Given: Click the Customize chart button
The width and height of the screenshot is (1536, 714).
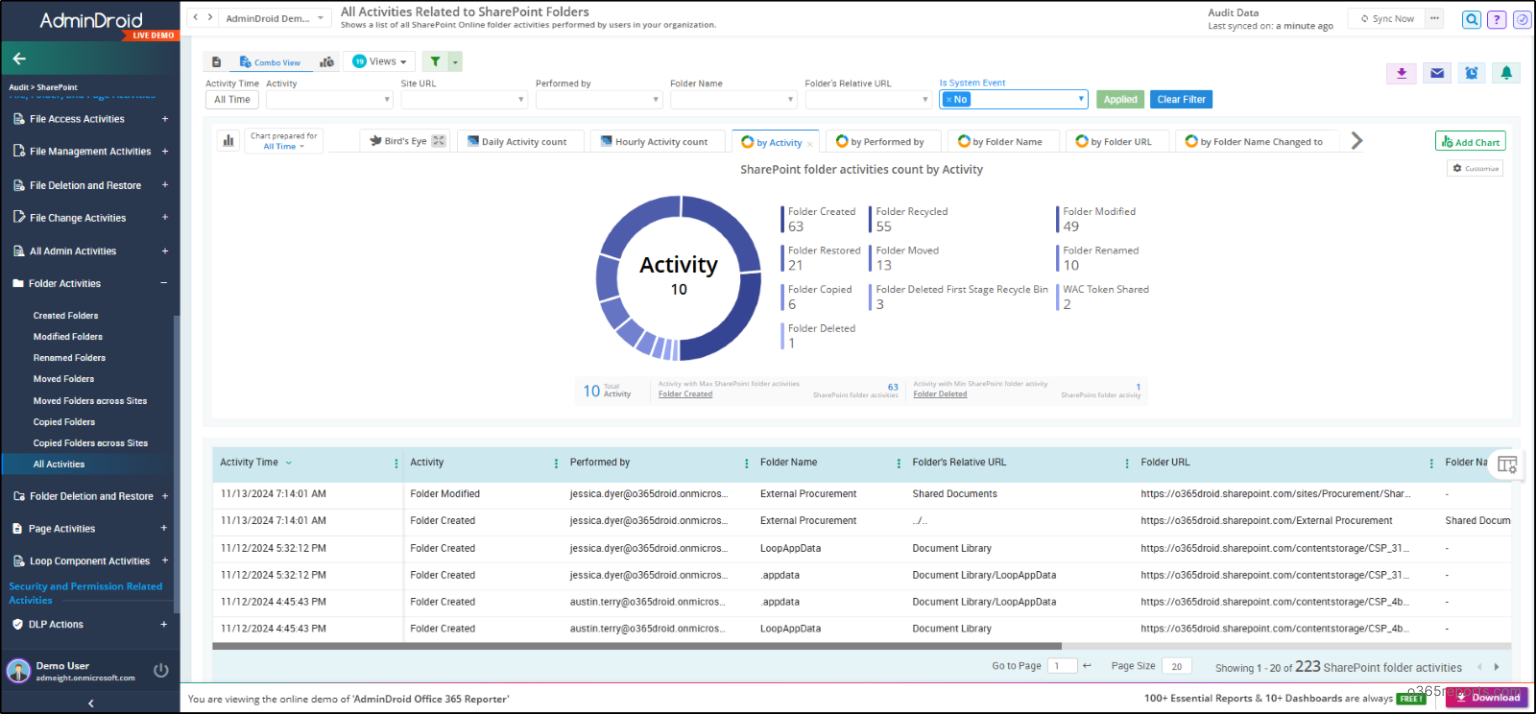Looking at the screenshot, I should click(1475, 169).
